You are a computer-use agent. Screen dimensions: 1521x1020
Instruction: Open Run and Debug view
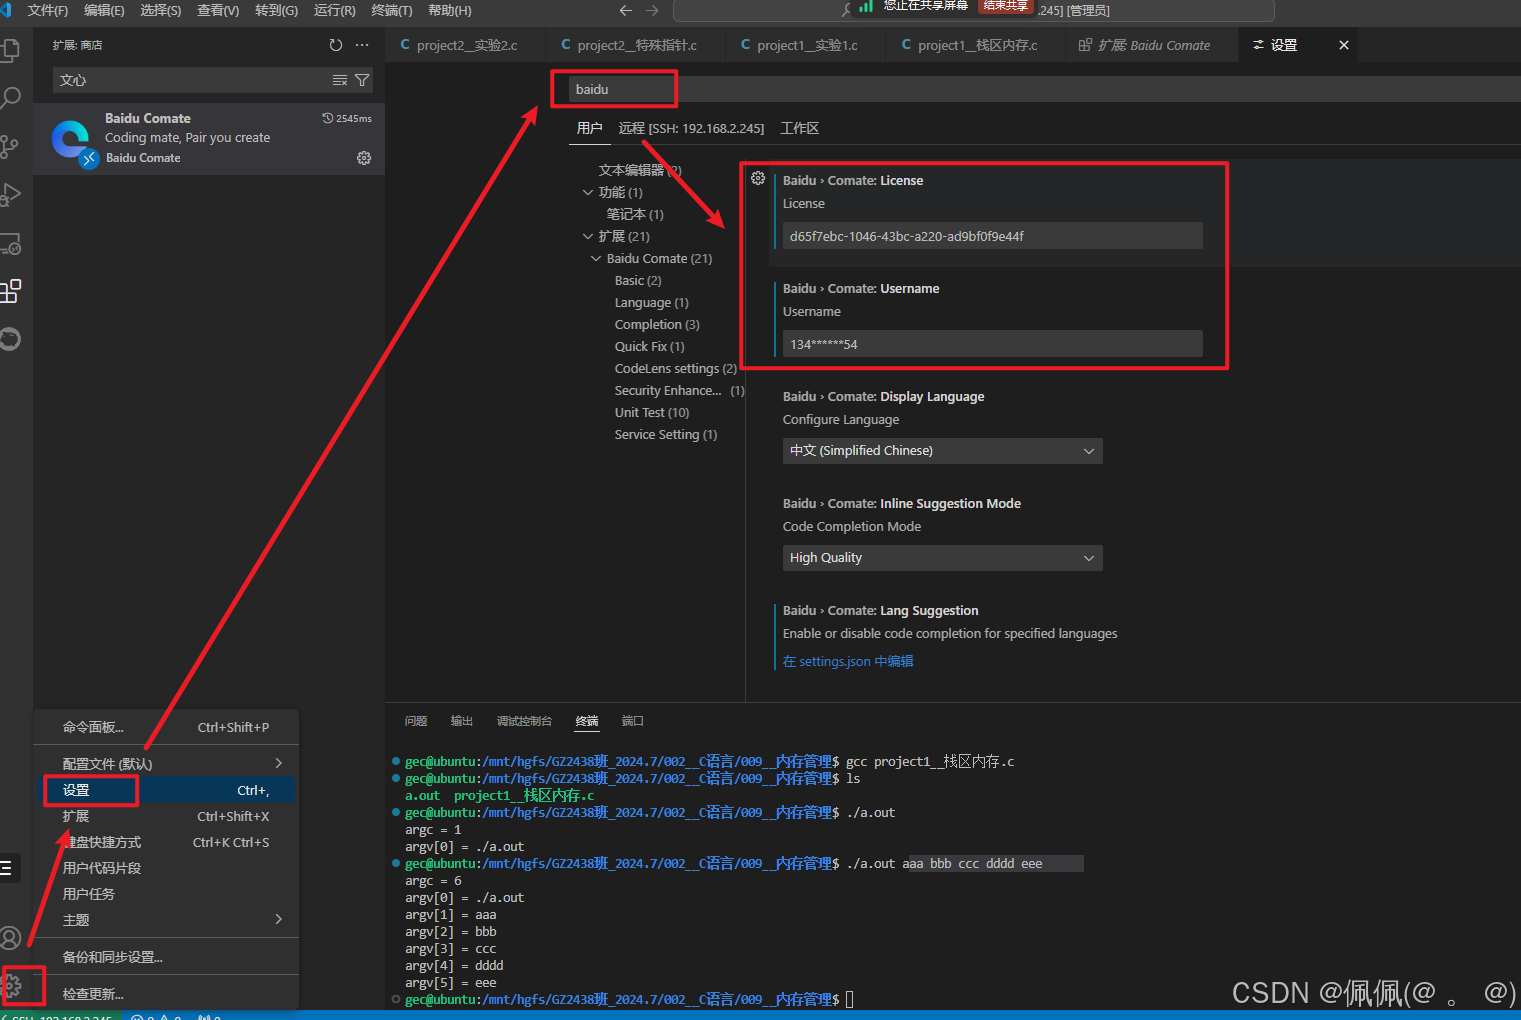click(x=10, y=194)
